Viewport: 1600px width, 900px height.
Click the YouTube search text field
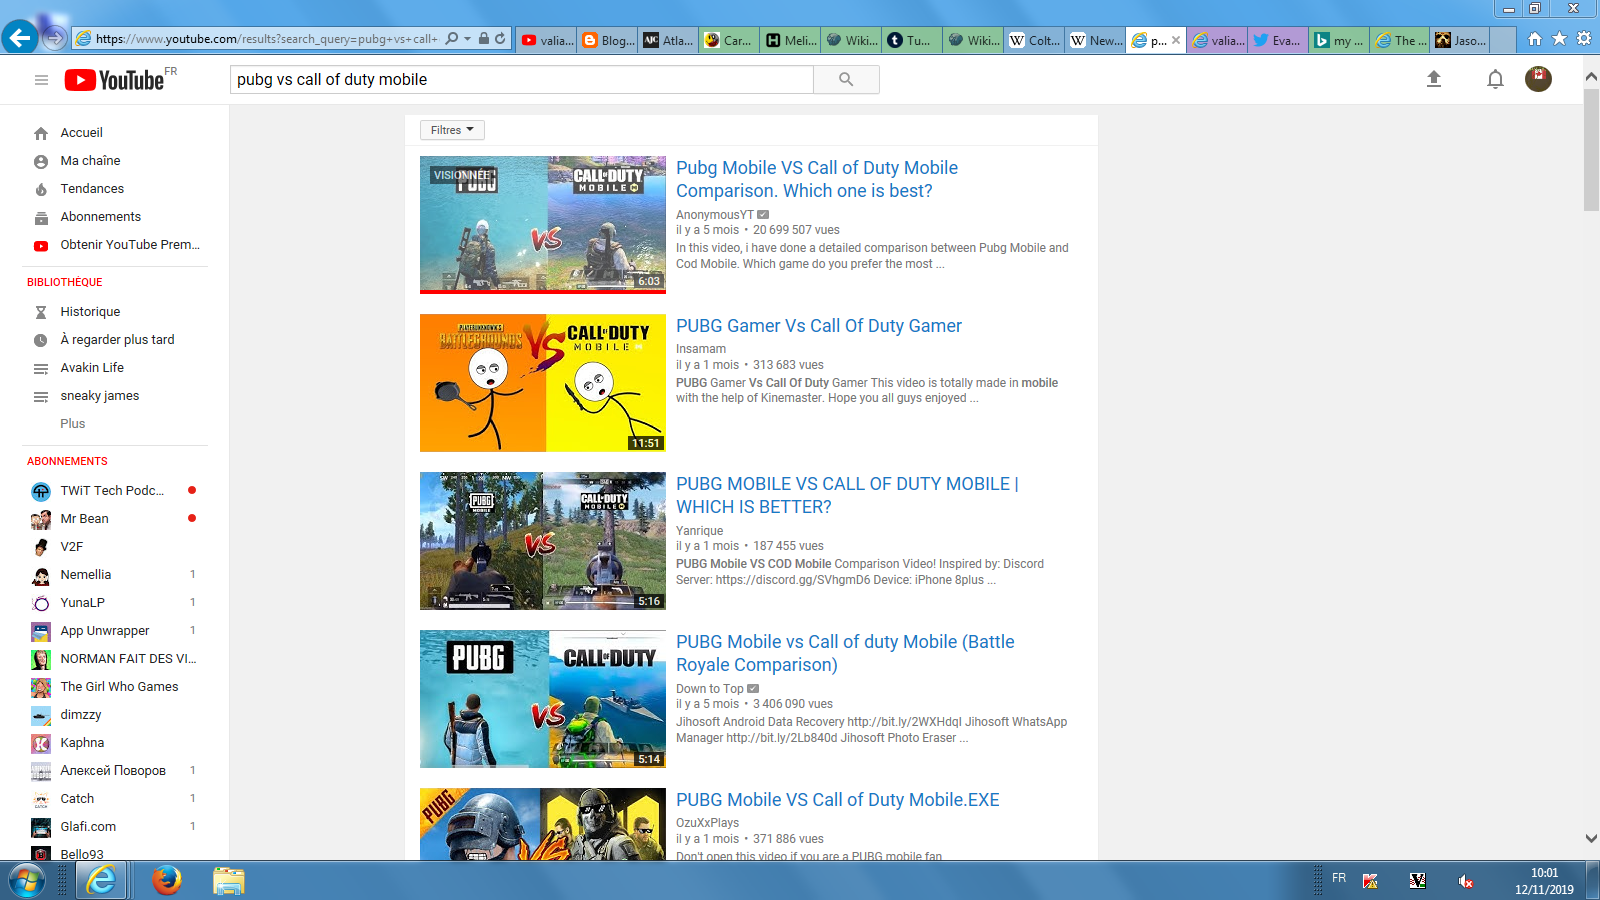[x=522, y=80]
